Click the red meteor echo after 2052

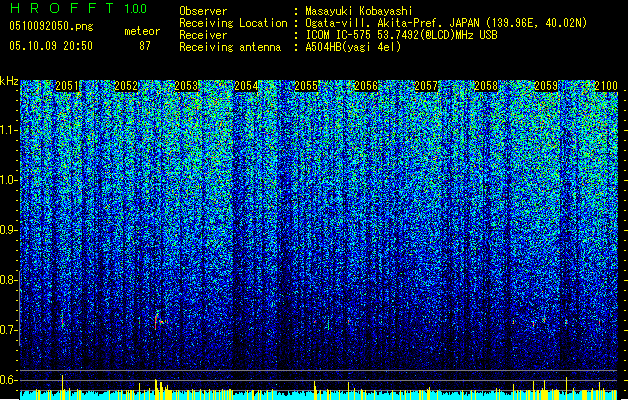point(156,321)
